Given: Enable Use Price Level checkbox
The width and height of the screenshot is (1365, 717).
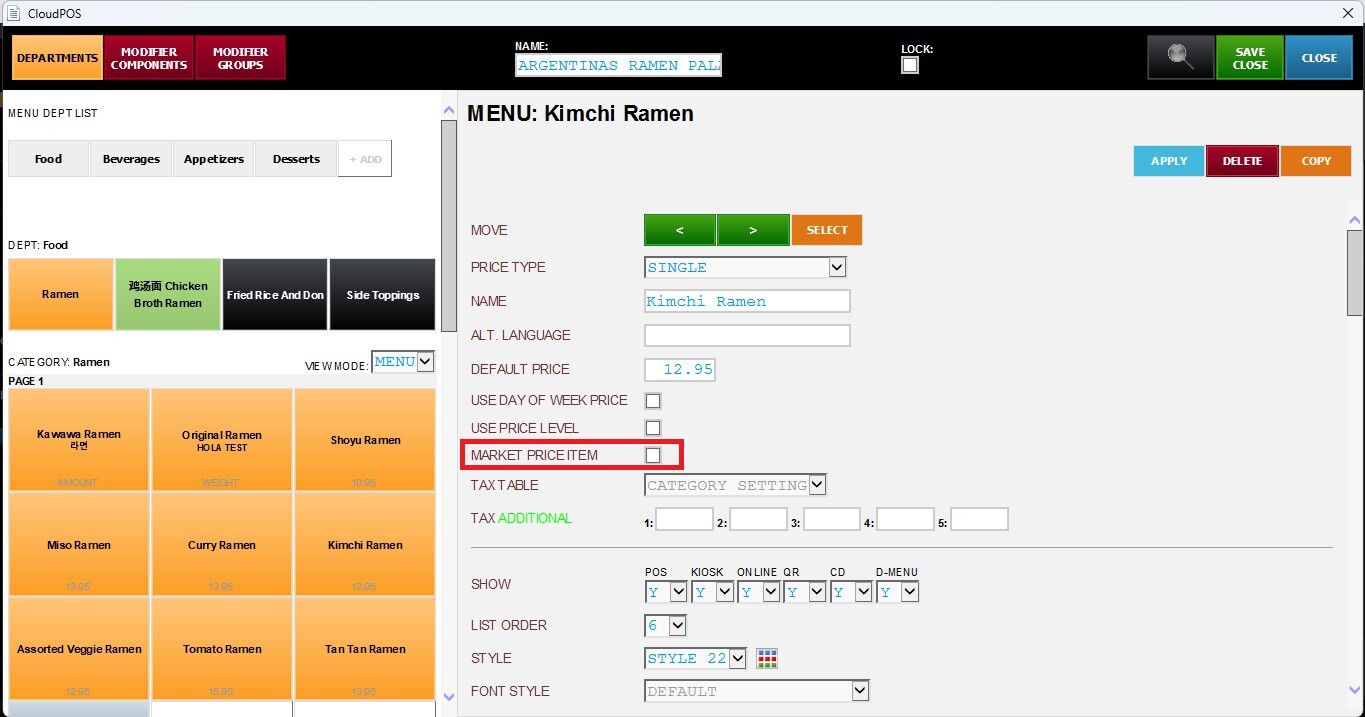Looking at the screenshot, I should point(653,428).
